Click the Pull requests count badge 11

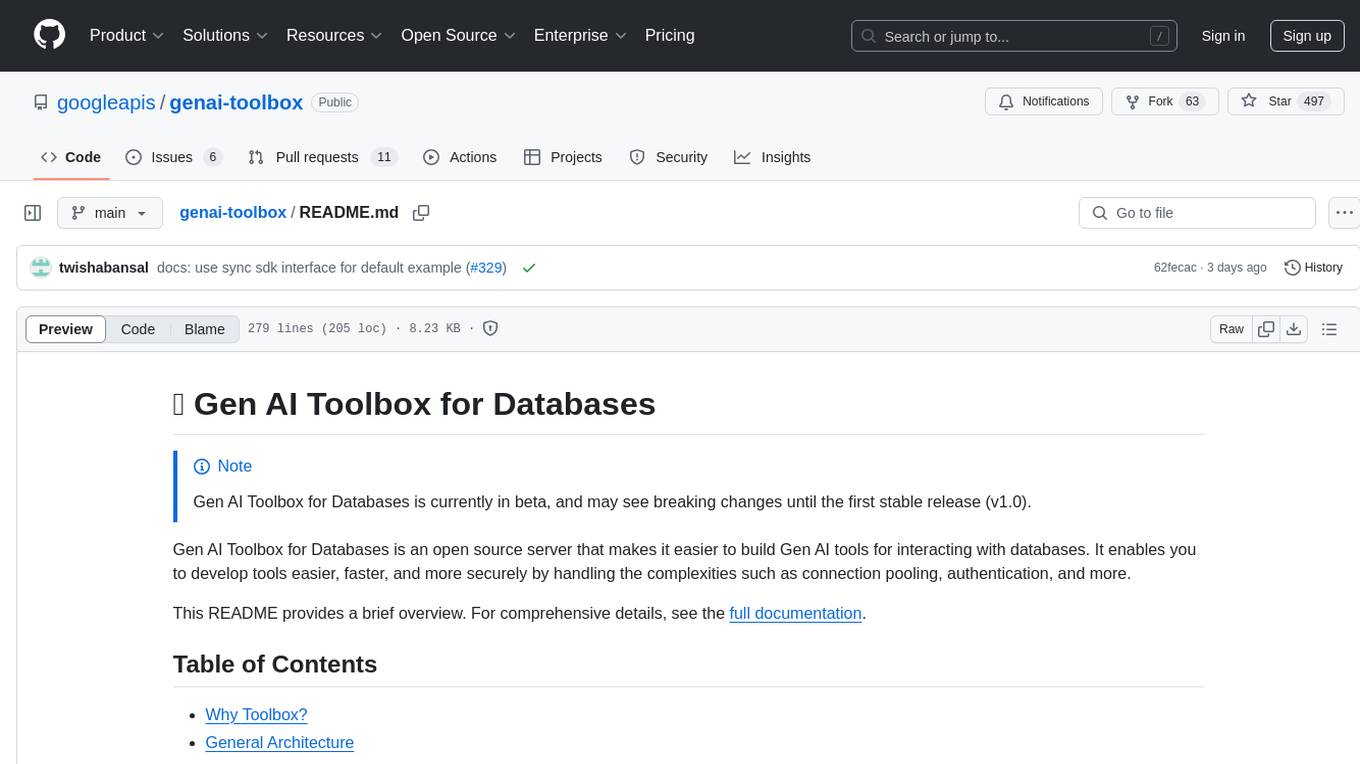pyautogui.click(x=384, y=157)
